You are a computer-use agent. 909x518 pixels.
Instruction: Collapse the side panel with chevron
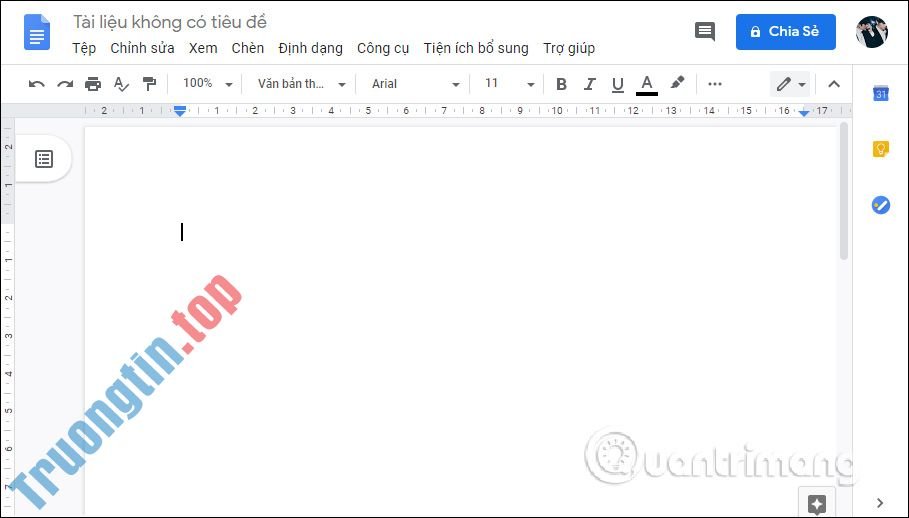[880, 502]
